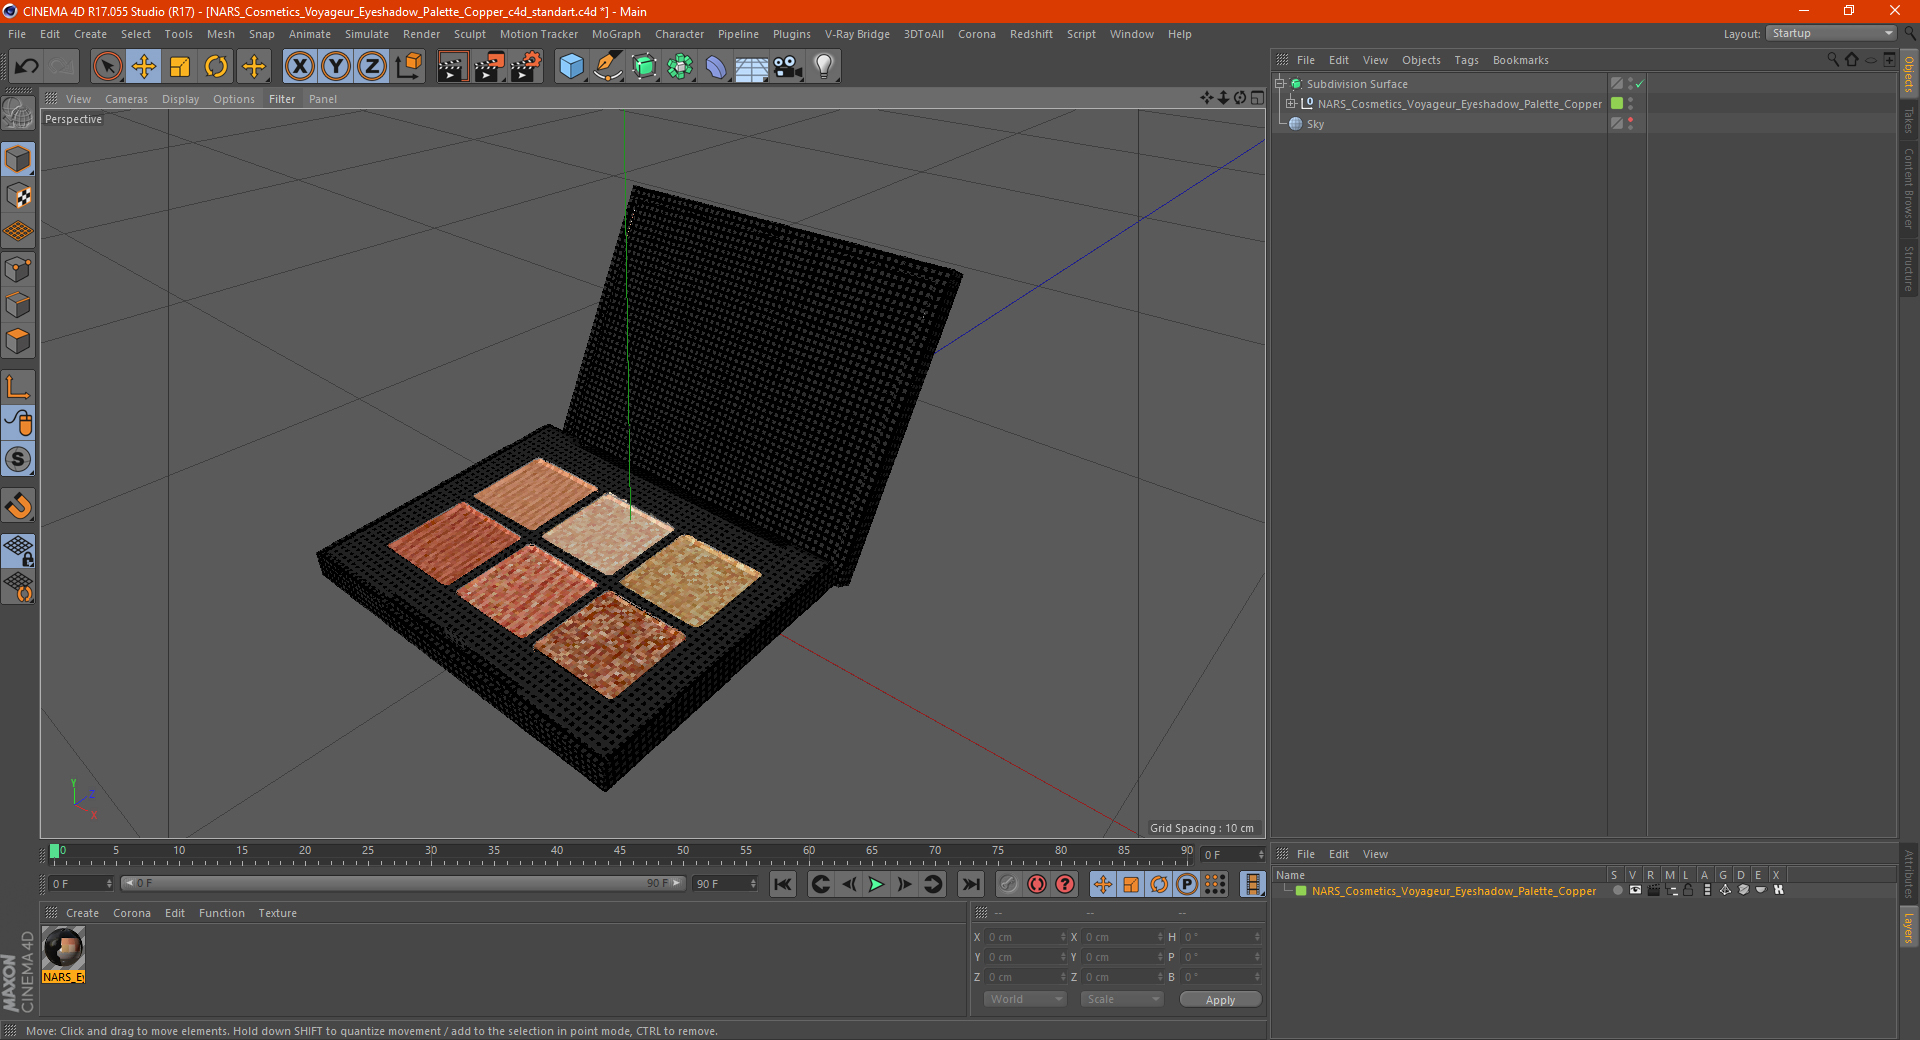
Task: Toggle Subdivision Surface enable checkmark
Action: tap(1640, 84)
